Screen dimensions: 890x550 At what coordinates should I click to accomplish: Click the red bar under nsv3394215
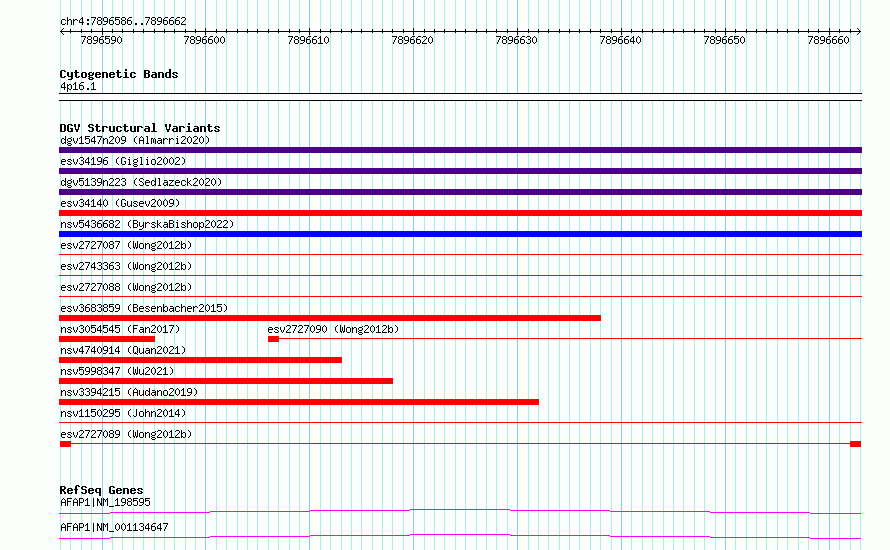pos(299,402)
